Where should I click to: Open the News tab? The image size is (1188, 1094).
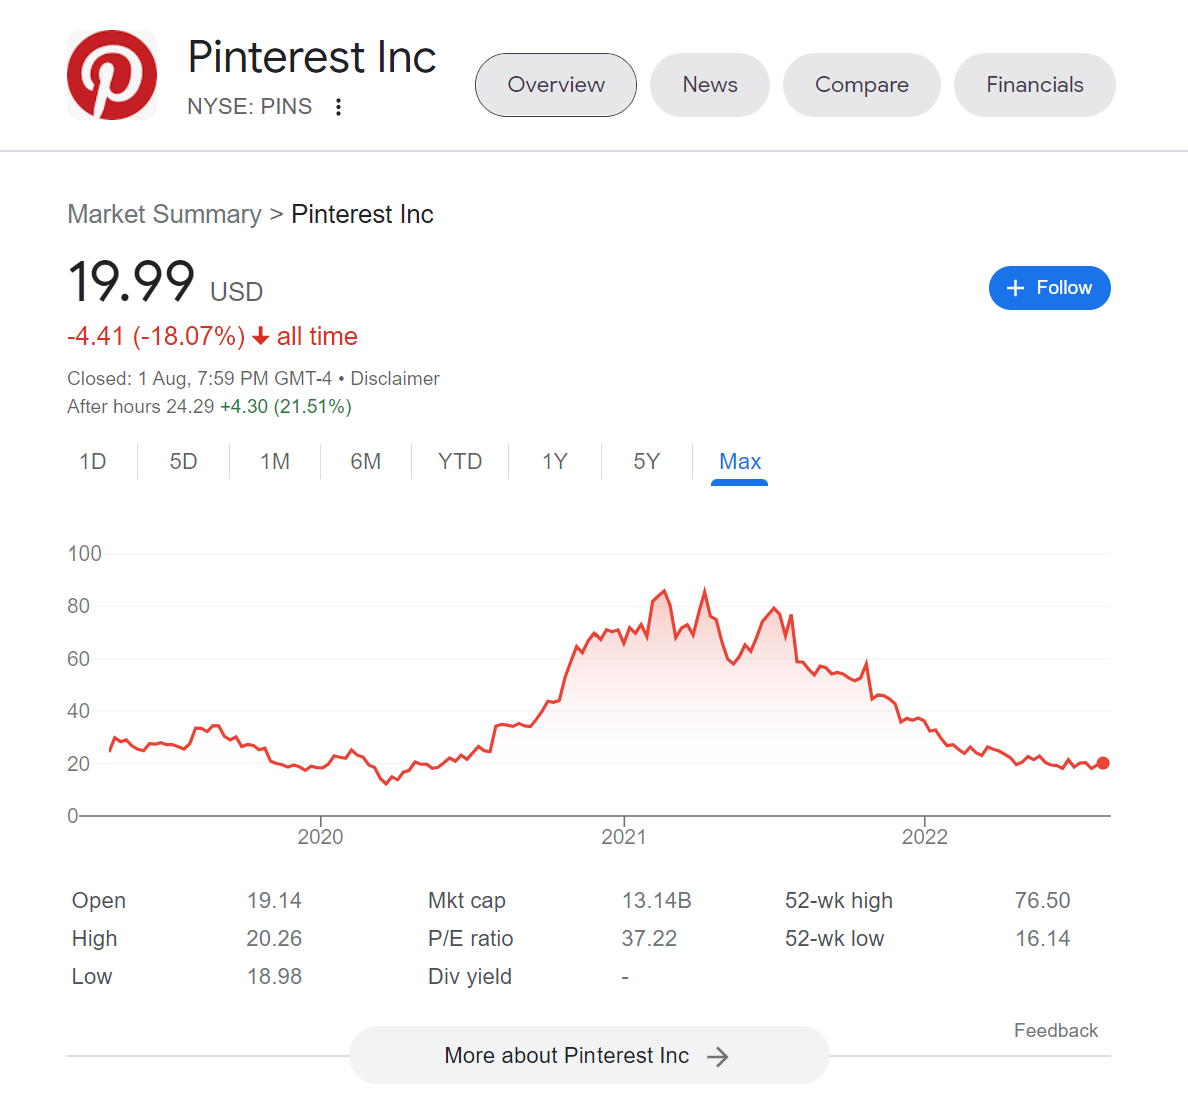tap(710, 85)
